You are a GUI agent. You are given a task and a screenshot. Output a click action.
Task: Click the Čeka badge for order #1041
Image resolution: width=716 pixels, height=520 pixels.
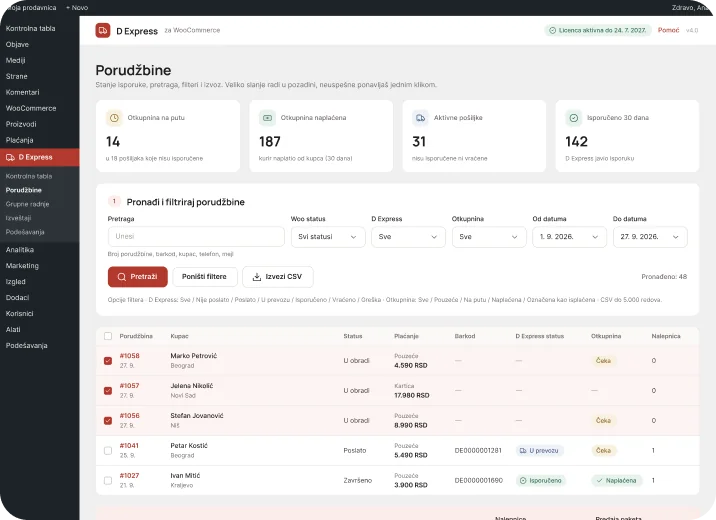point(603,451)
